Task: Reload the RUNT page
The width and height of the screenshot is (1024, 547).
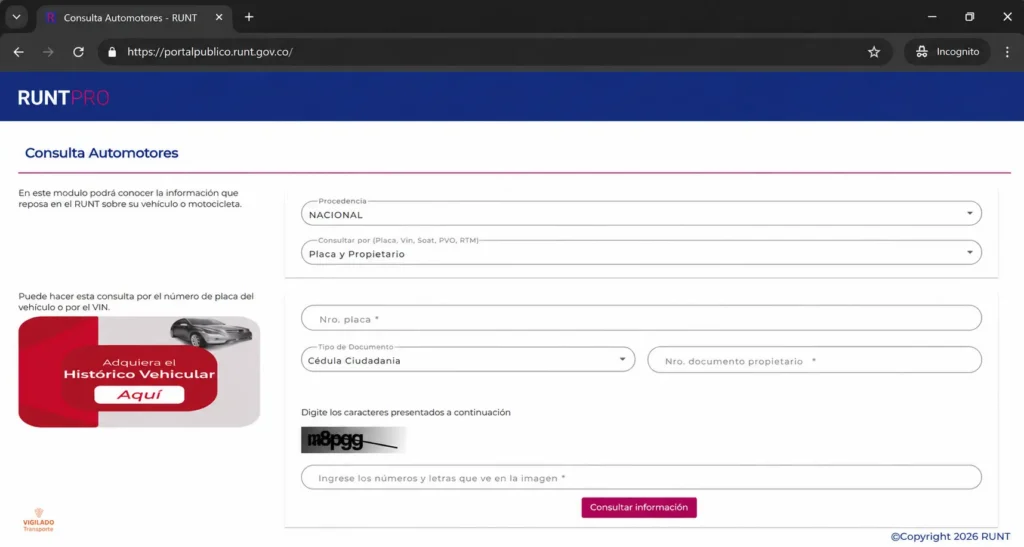Action: click(78, 52)
